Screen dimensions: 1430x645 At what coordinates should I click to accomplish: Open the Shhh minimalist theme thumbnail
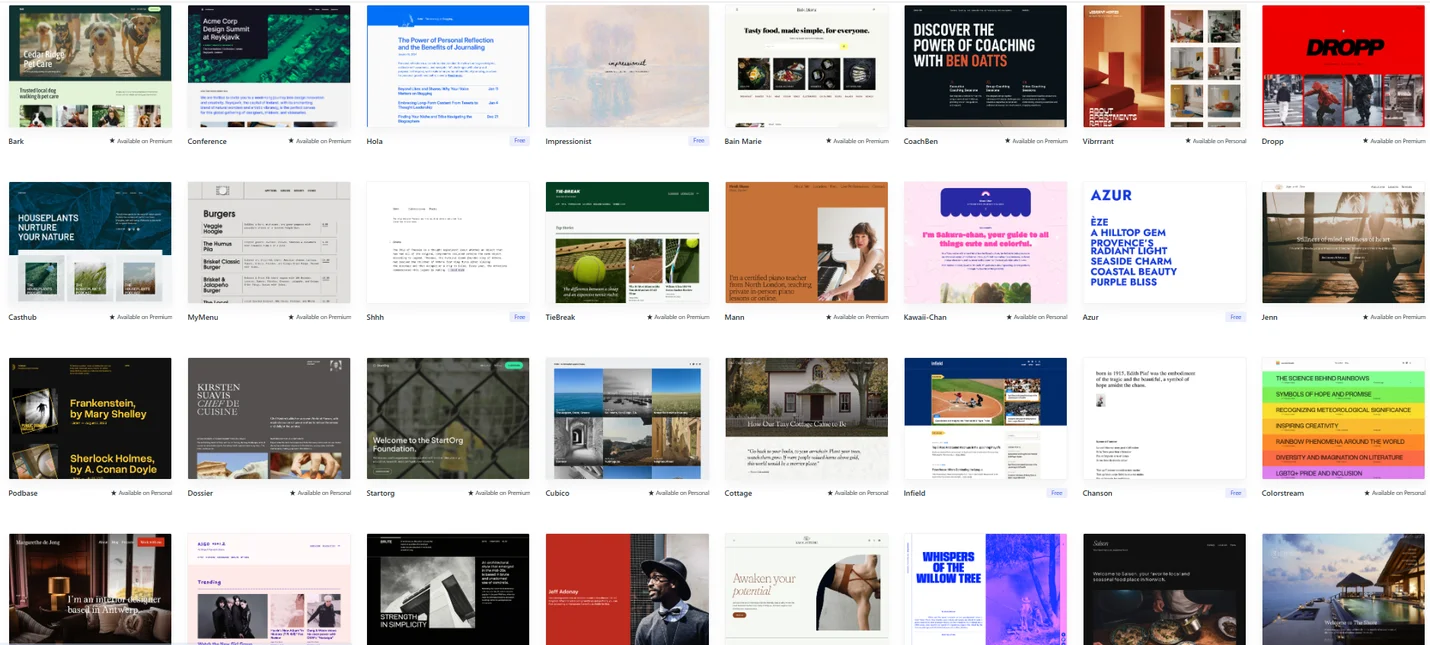[x=448, y=243]
